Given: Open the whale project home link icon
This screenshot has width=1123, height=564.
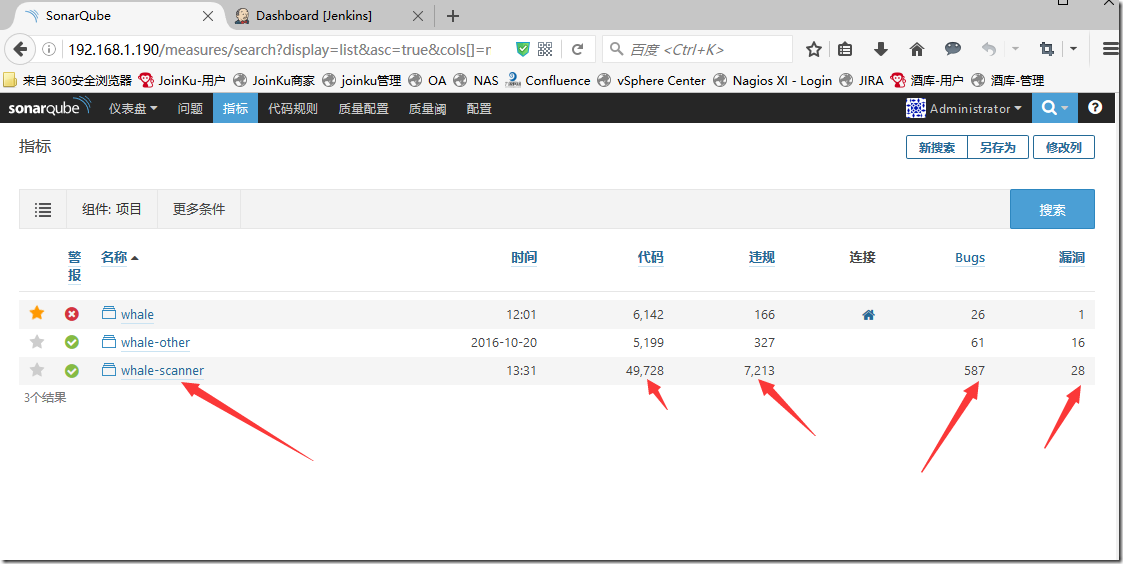Looking at the screenshot, I should 868,314.
